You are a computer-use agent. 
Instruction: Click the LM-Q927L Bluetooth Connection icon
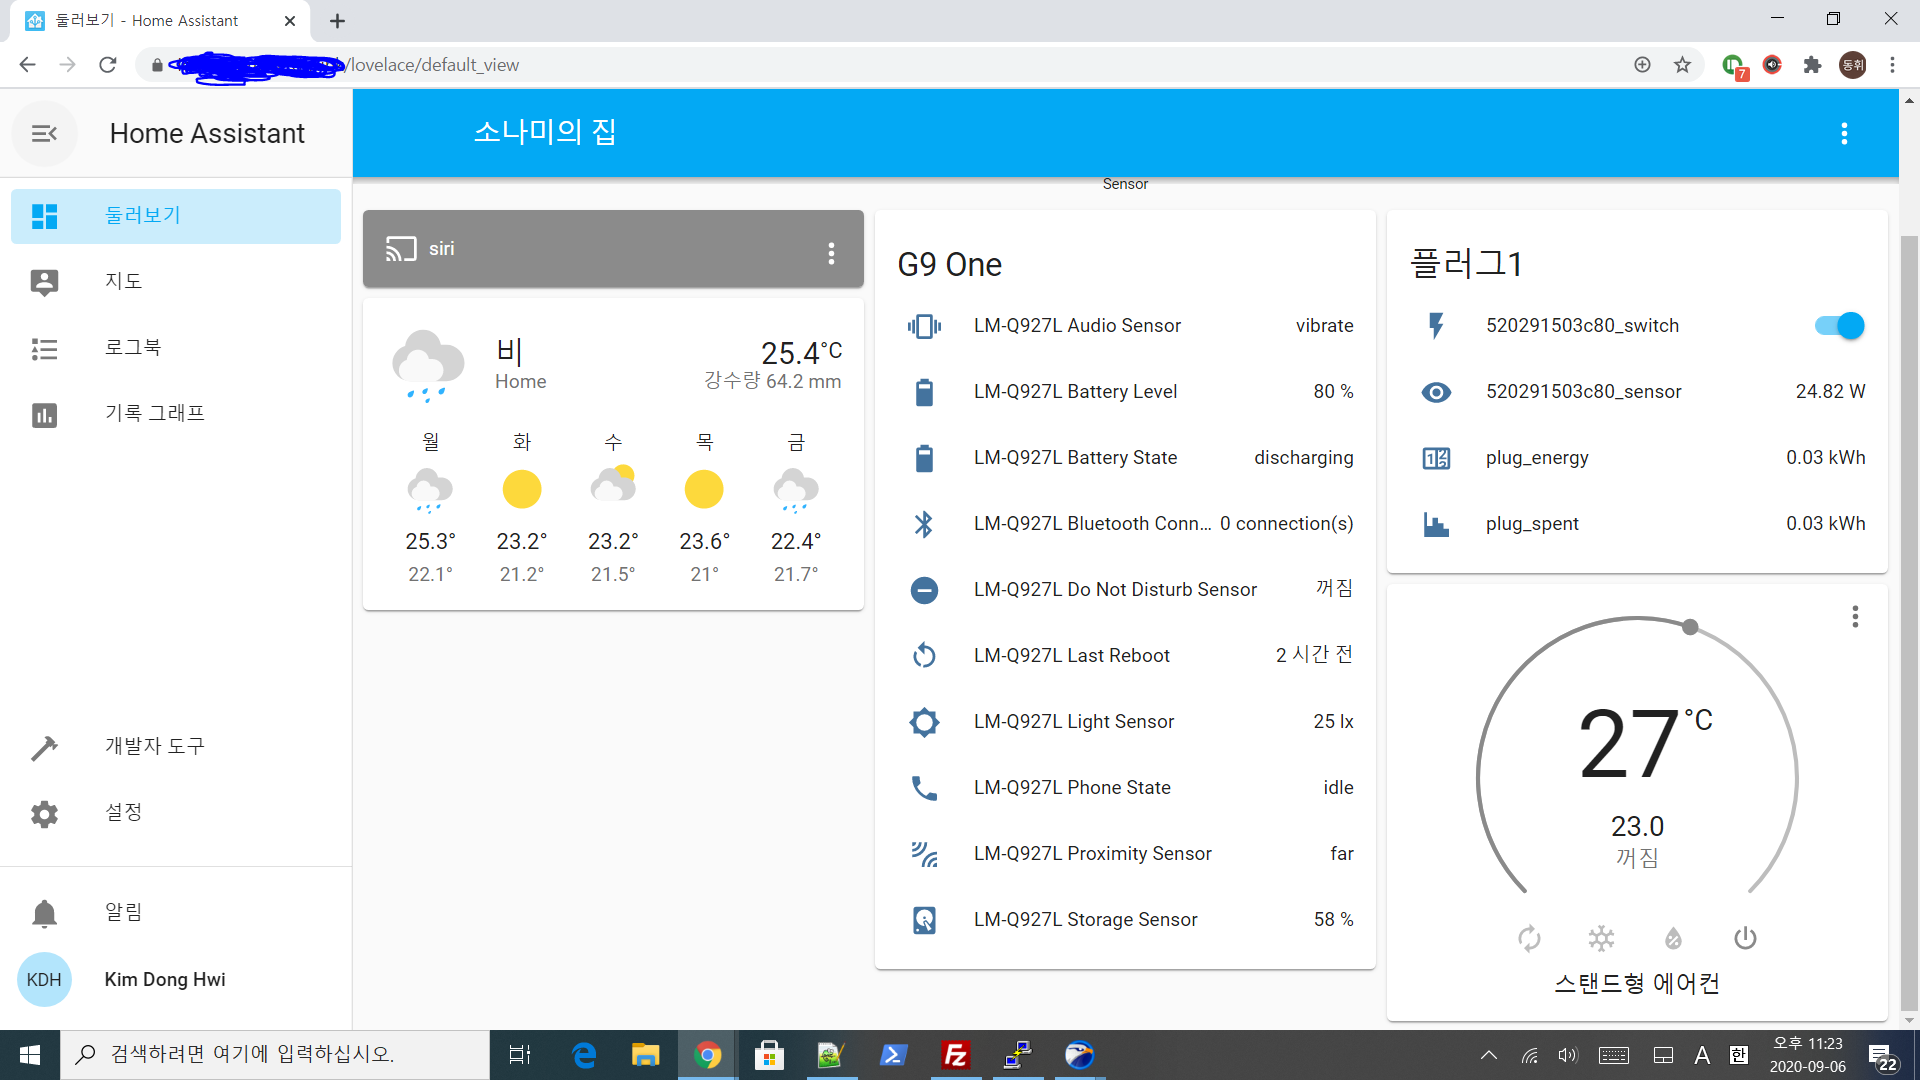click(924, 524)
